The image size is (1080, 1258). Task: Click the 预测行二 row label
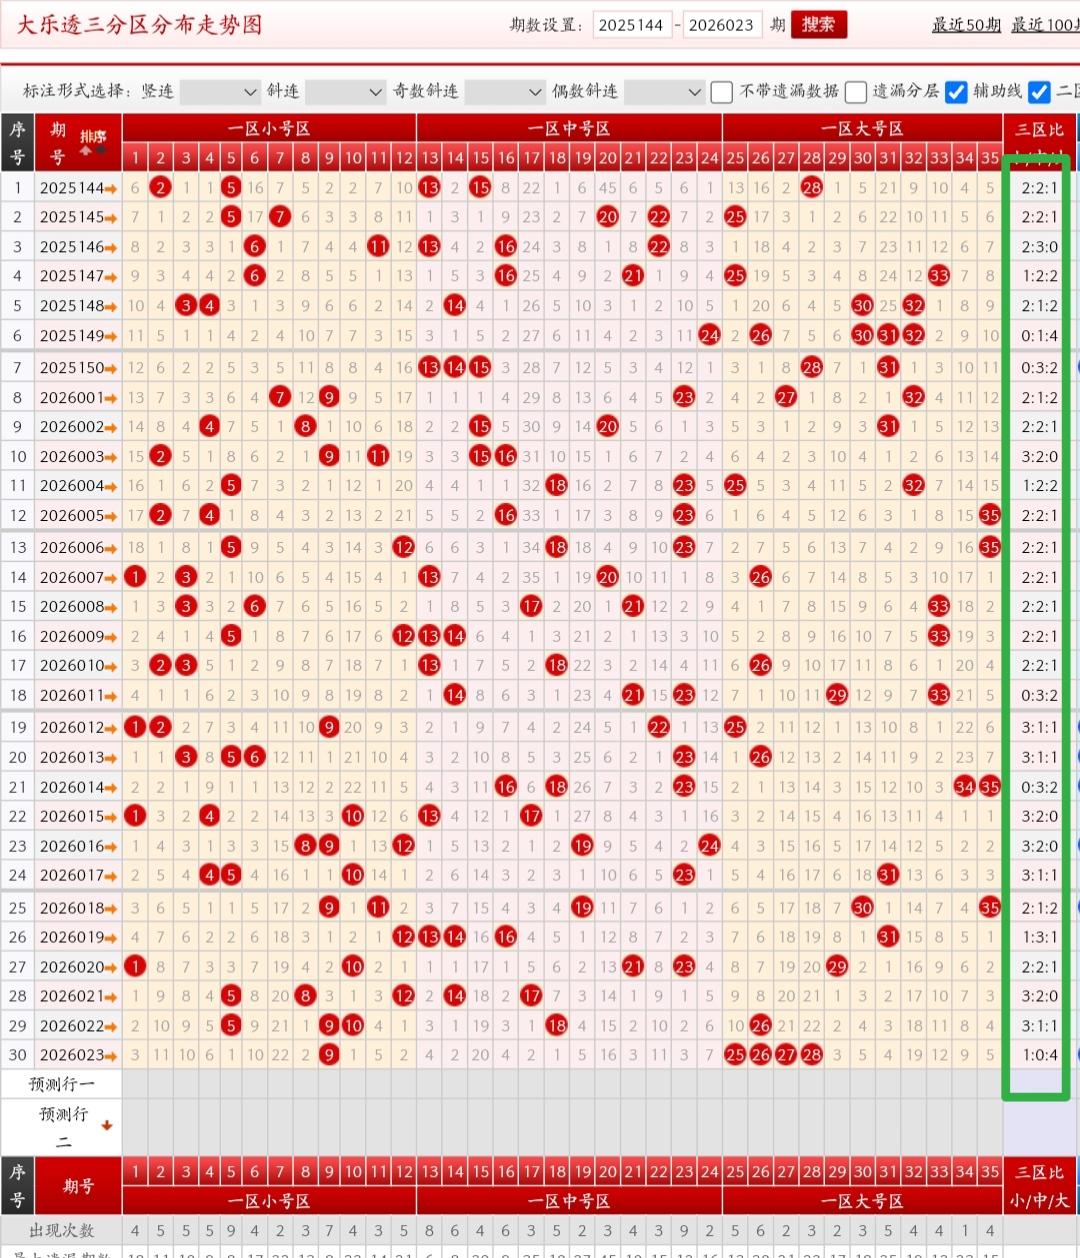pos(61,1127)
